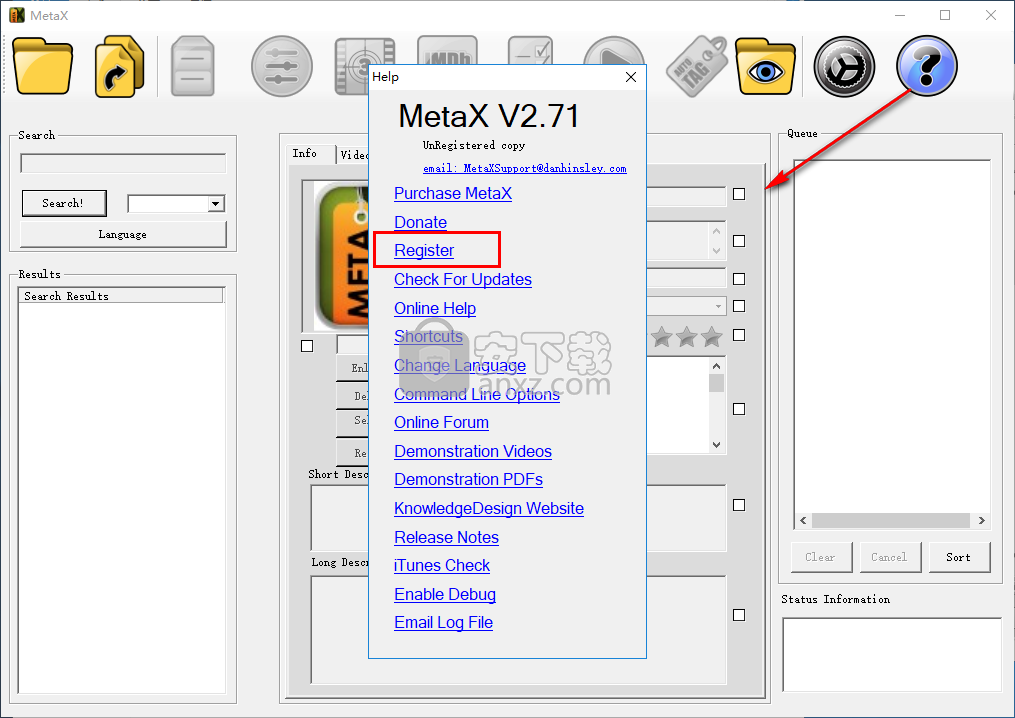
Task: Toggle checkbox beside the scrolling list
Action: pyautogui.click(x=739, y=409)
